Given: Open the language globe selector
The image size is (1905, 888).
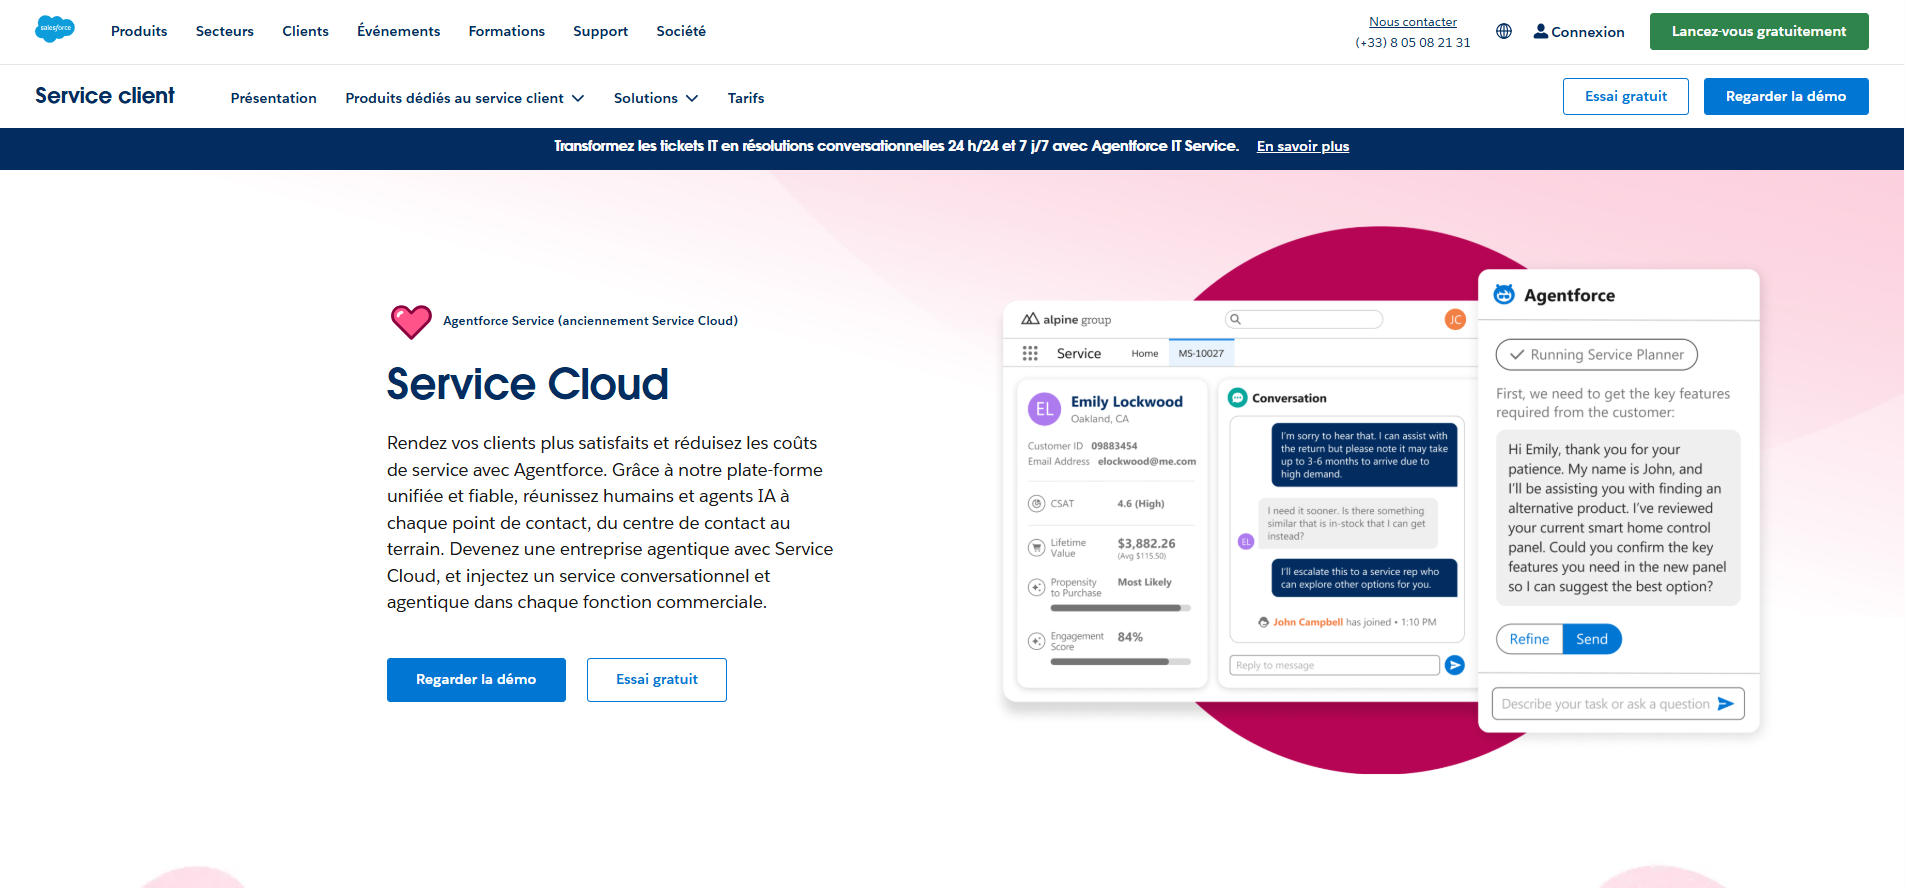Looking at the screenshot, I should [1503, 31].
